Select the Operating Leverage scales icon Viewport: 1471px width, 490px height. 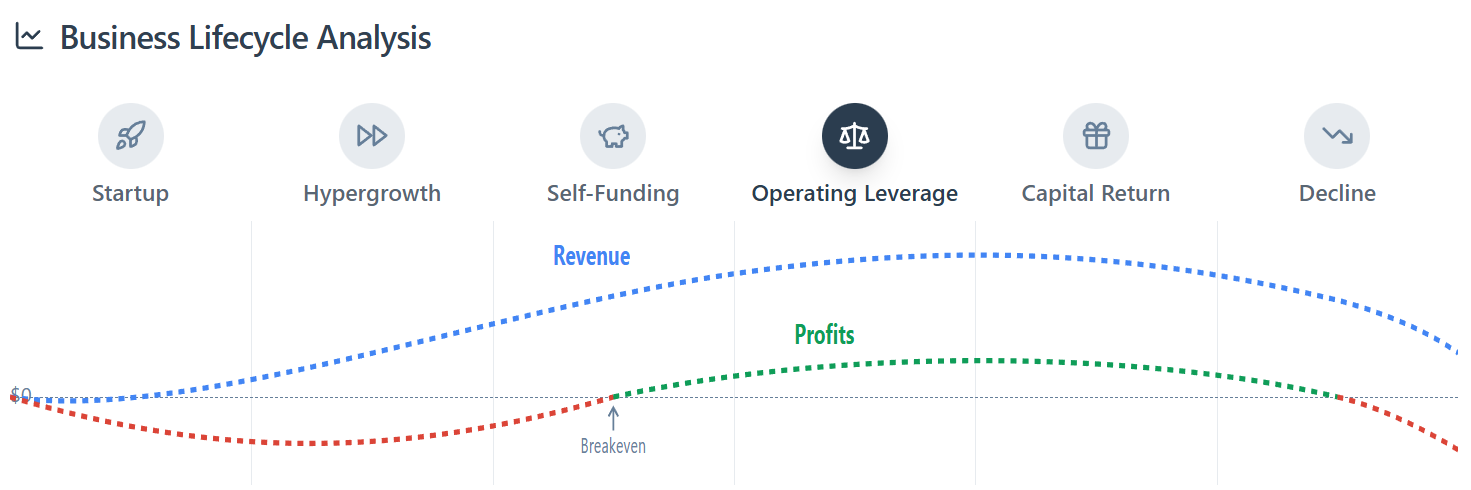pyautogui.click(x=855, y=136)
